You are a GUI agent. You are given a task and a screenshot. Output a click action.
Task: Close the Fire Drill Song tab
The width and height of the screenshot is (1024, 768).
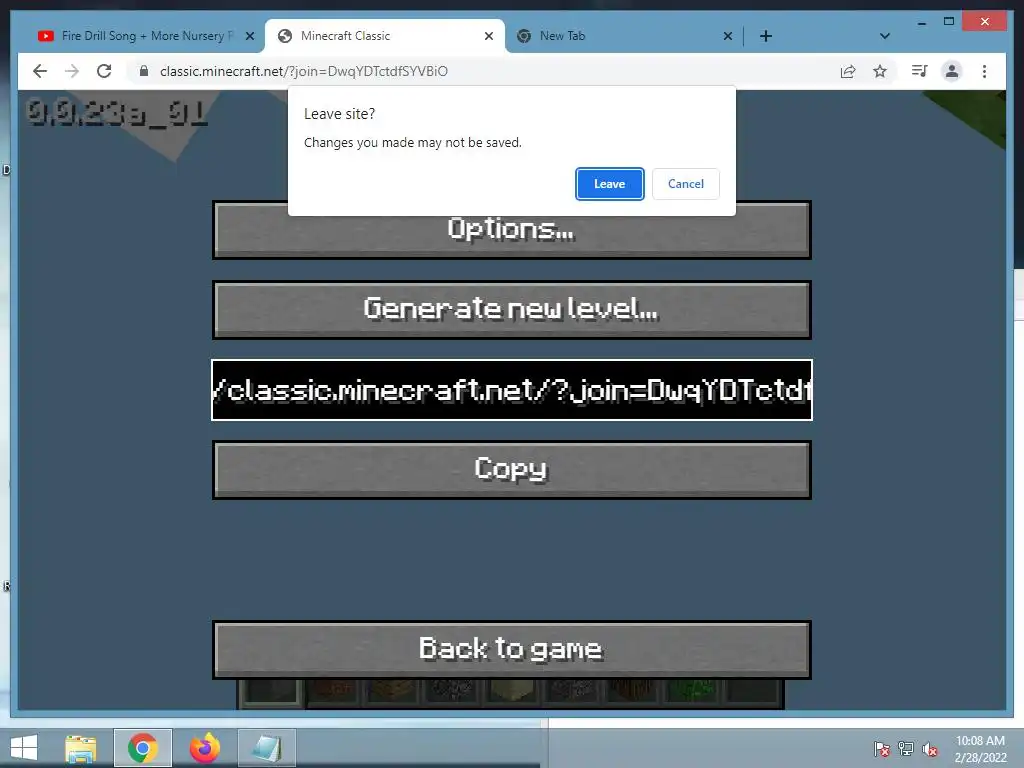[x=249, y=37]
